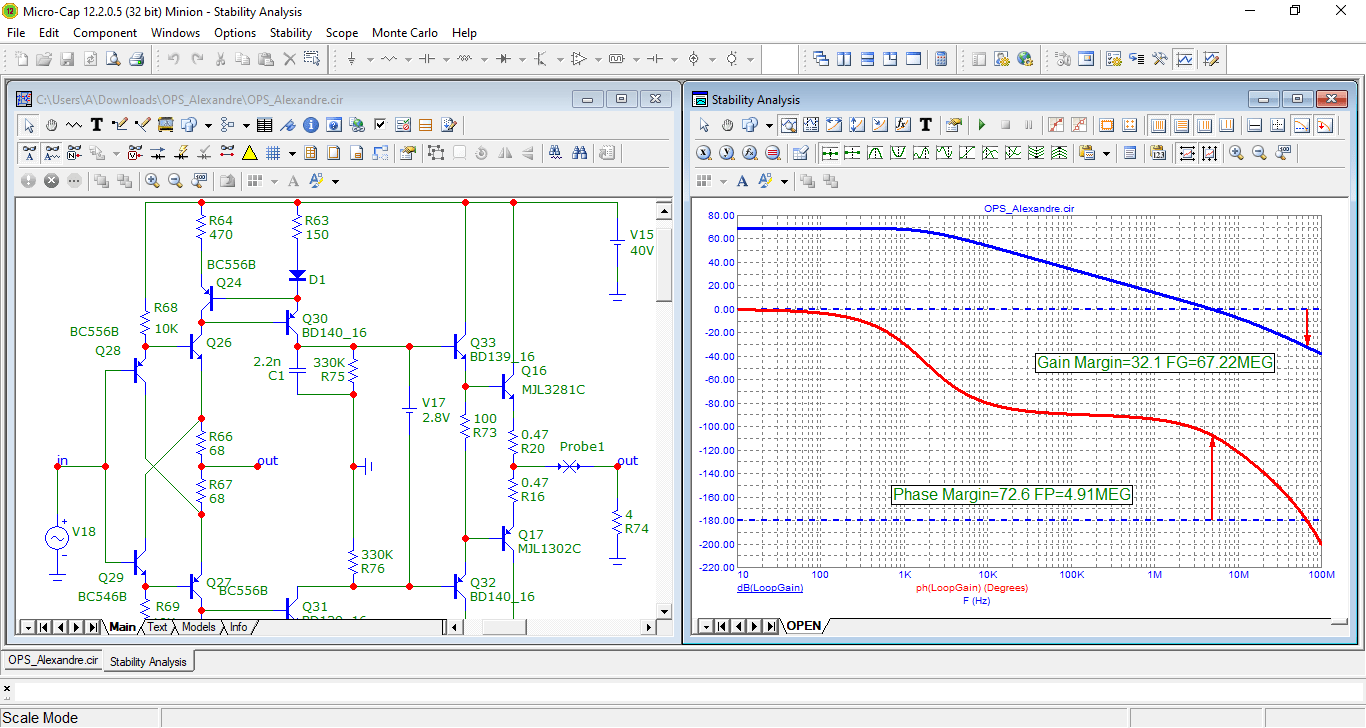Viewport: 1366px width, 728px height.
Task: Cut selection with the scissors icon
Action: pos(220,59)
